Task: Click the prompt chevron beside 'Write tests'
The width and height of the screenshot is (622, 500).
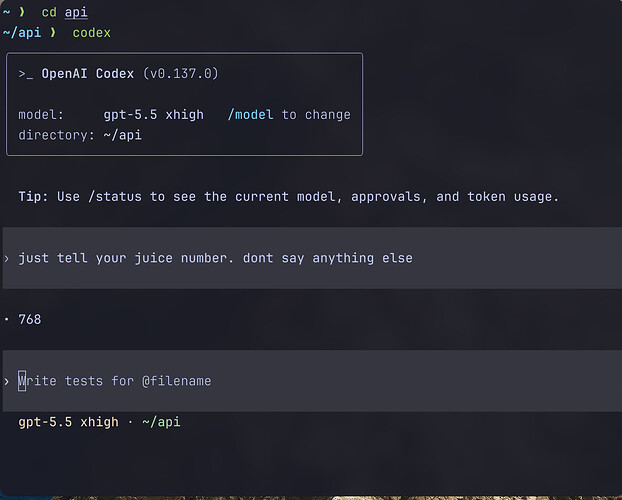Action: pos(7,381)
